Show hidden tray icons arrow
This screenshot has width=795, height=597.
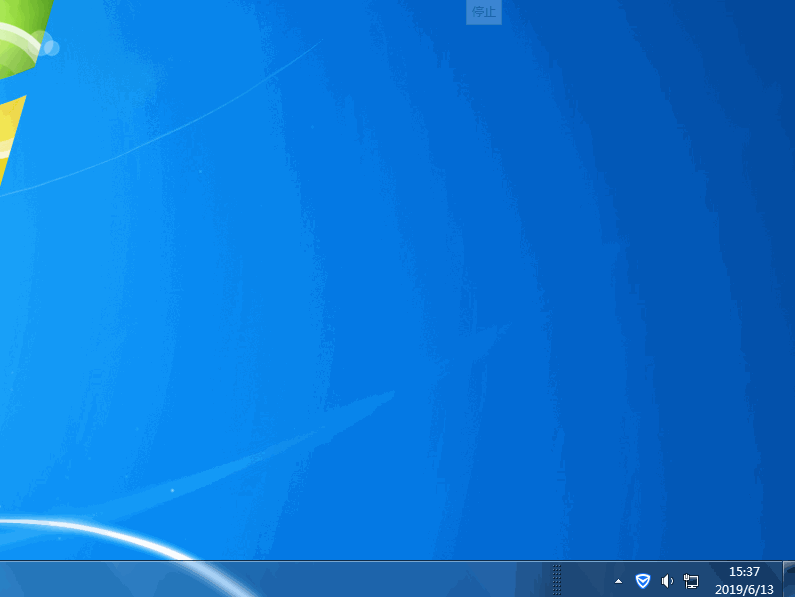(618, 581)
